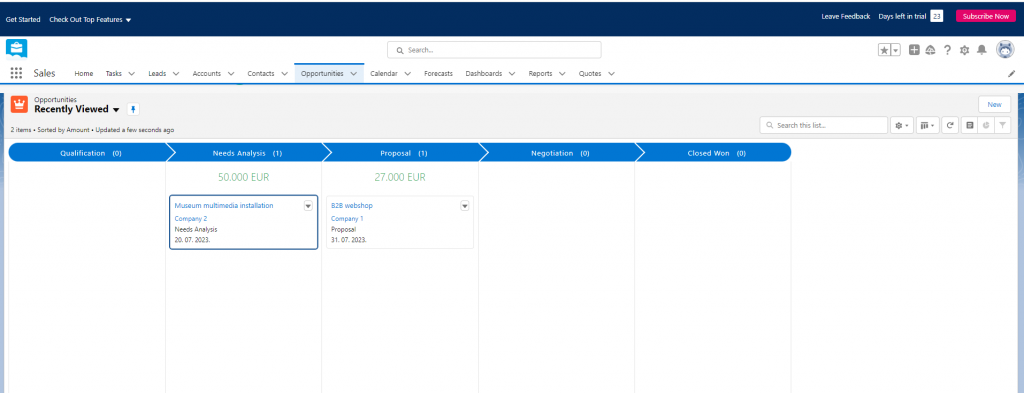The height and width of the screenshot is (393, 1024).
Task: Open the notifications bell
Action: pyautogui.click(x=982, y=50)
